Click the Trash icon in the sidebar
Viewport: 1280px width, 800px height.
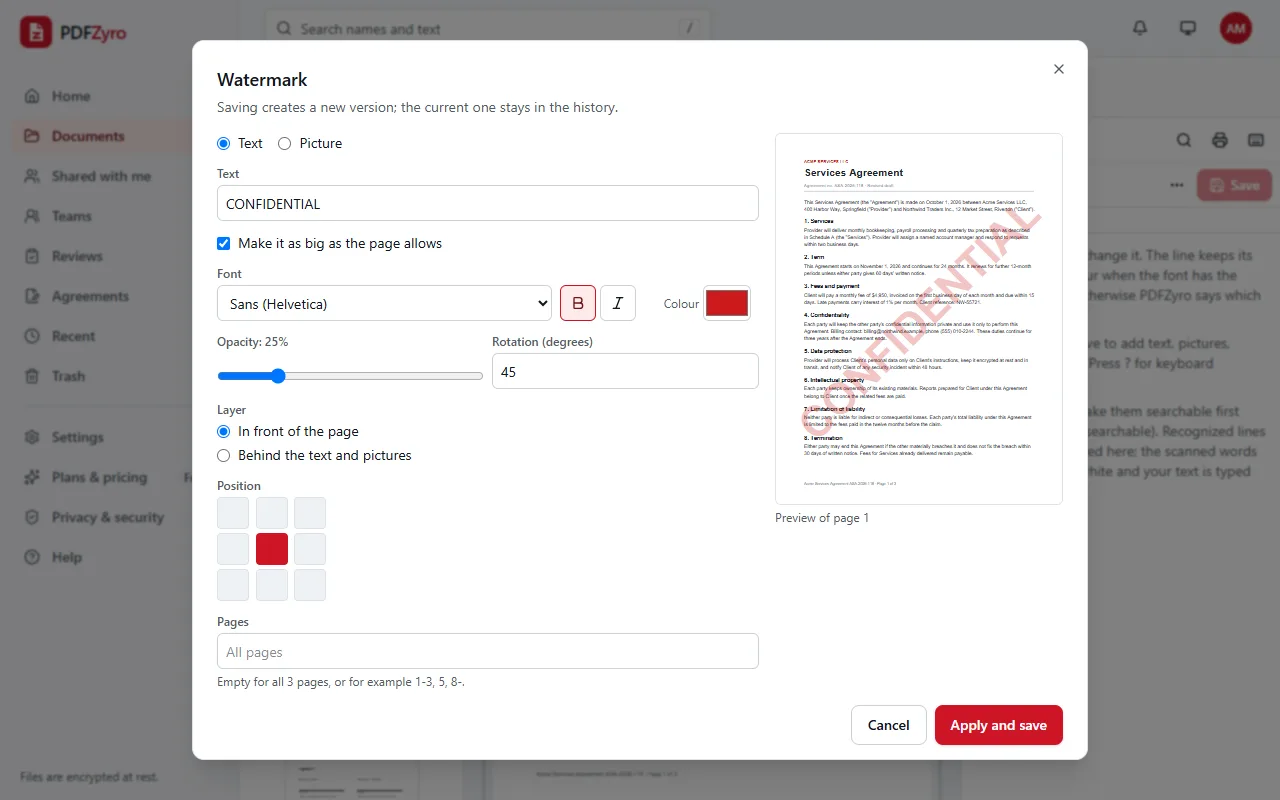click(32, 376)
